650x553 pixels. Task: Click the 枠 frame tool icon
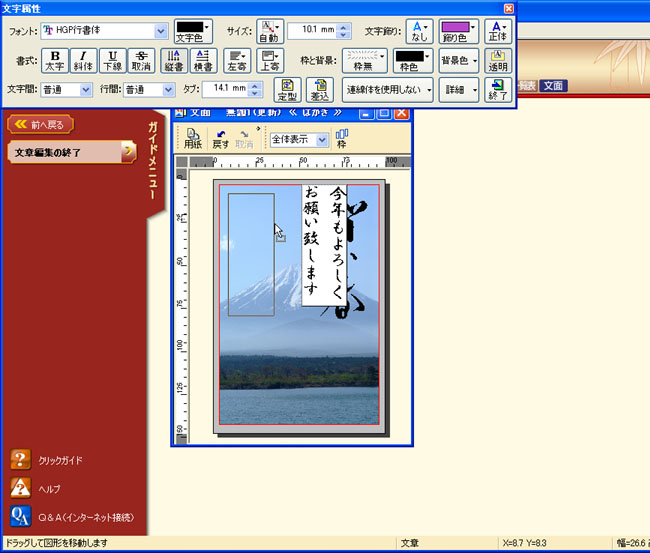342,139
